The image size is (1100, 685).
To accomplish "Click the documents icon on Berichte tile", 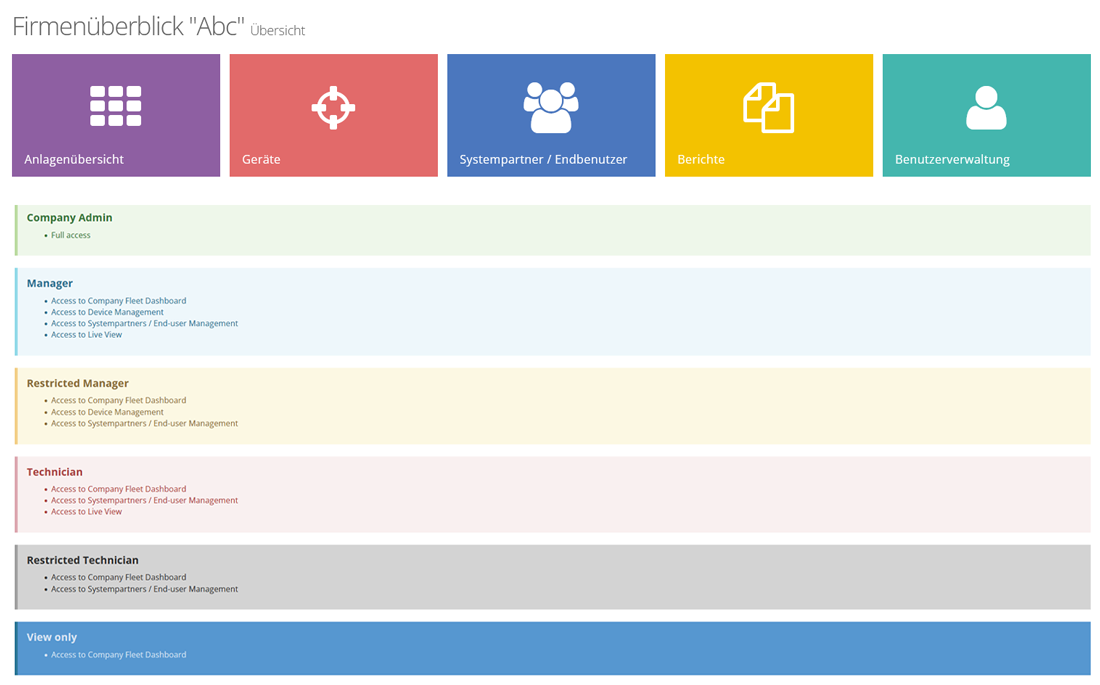I will click(768, 107).
